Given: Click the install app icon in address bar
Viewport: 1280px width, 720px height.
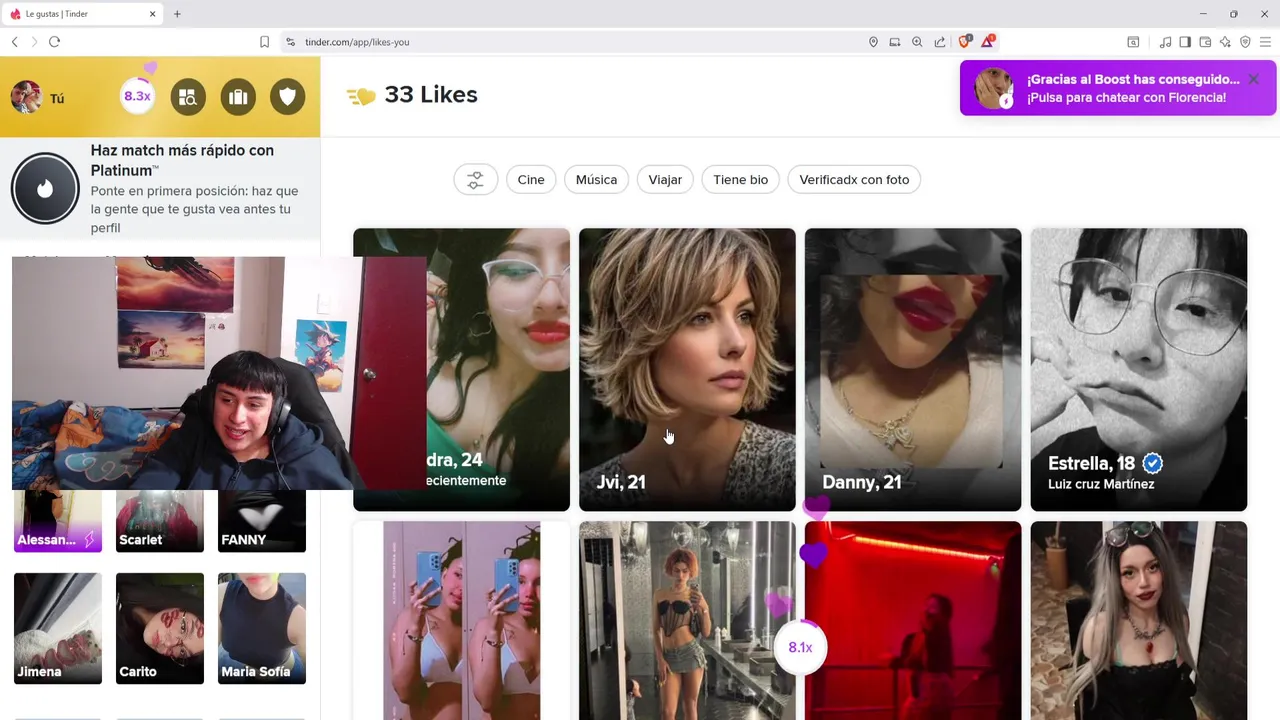Looking at the screenshot, I should 895,42.
